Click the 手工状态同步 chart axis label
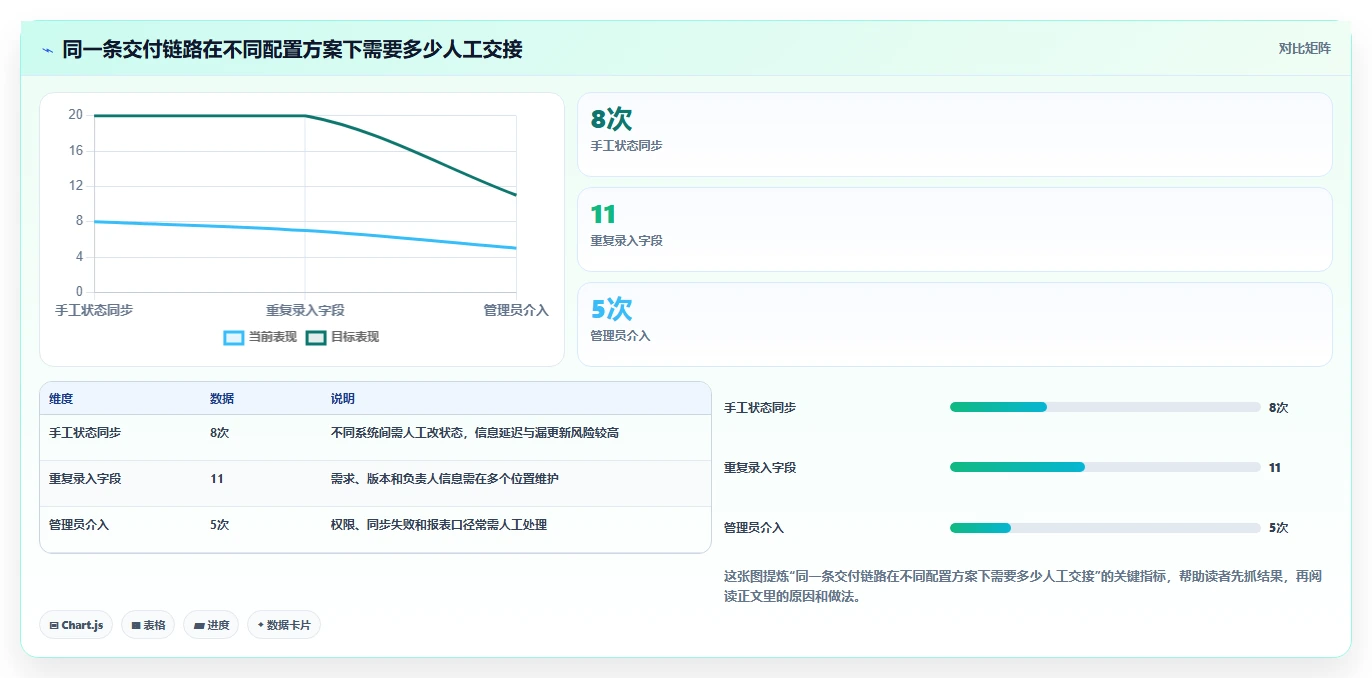 pos(94,310)
